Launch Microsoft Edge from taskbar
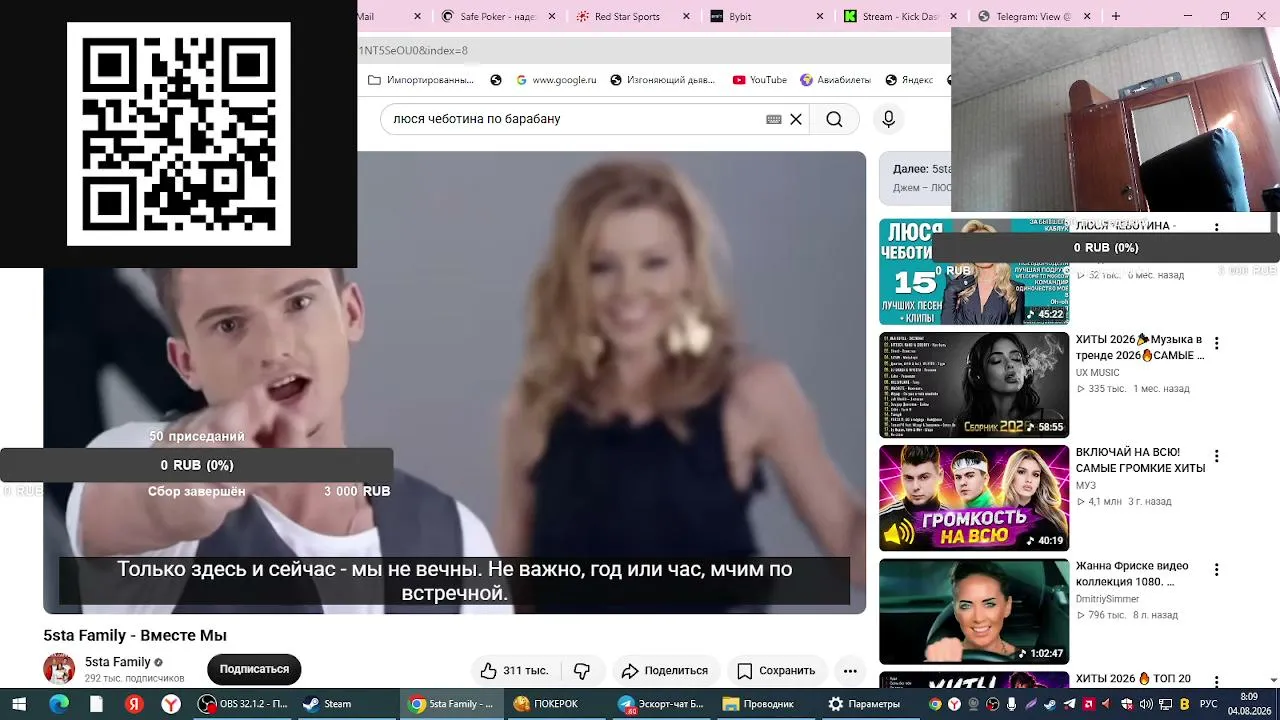Image resolution: width=1280 pixels, height=720 pixels. [x=59, y=704]
